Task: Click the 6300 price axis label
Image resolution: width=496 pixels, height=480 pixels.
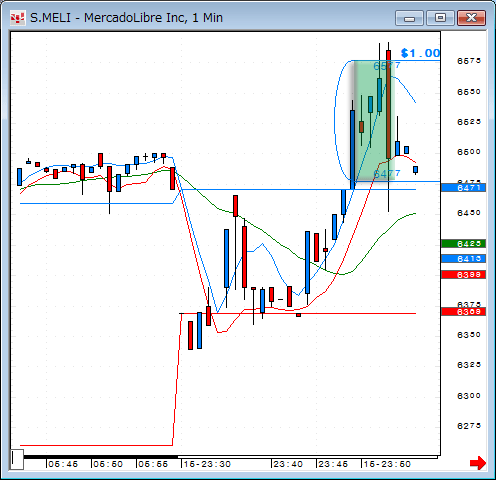Action: [469, 396]
